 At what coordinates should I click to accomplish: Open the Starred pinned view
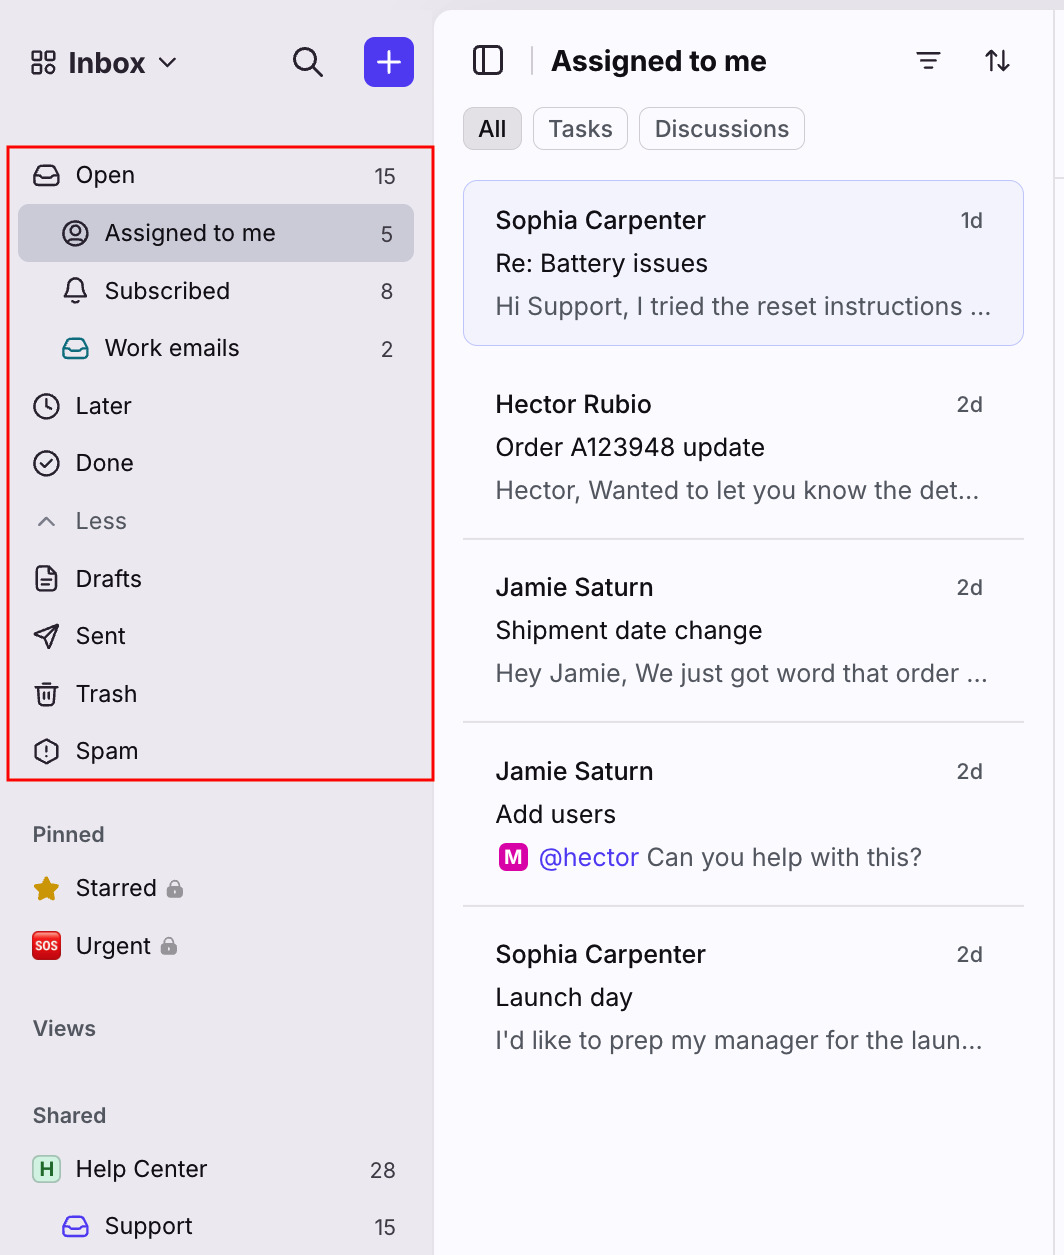coord(108,888)
